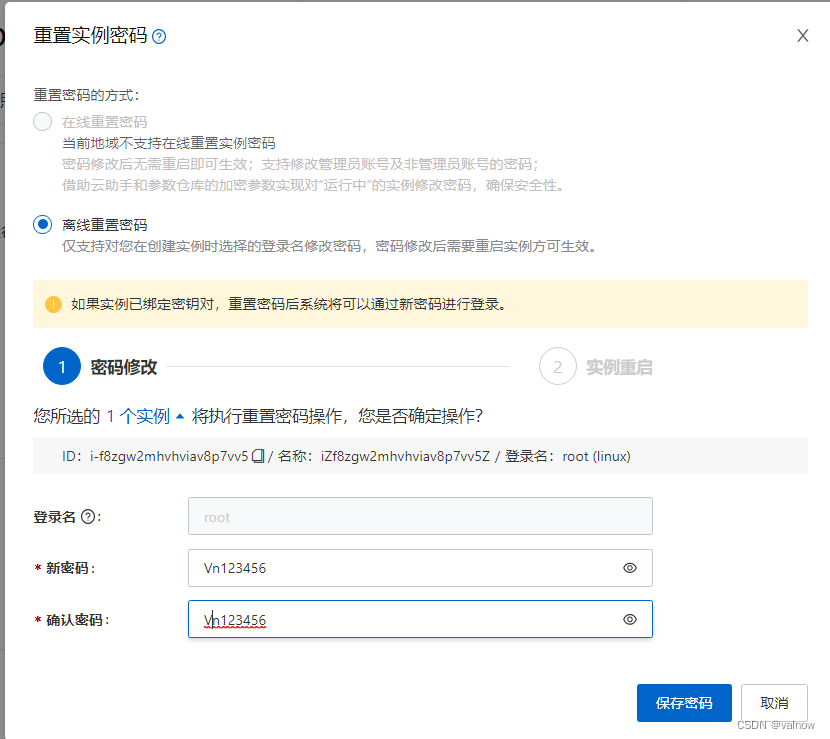Open help icon beside 重置实例密码 title

(159, 37)
